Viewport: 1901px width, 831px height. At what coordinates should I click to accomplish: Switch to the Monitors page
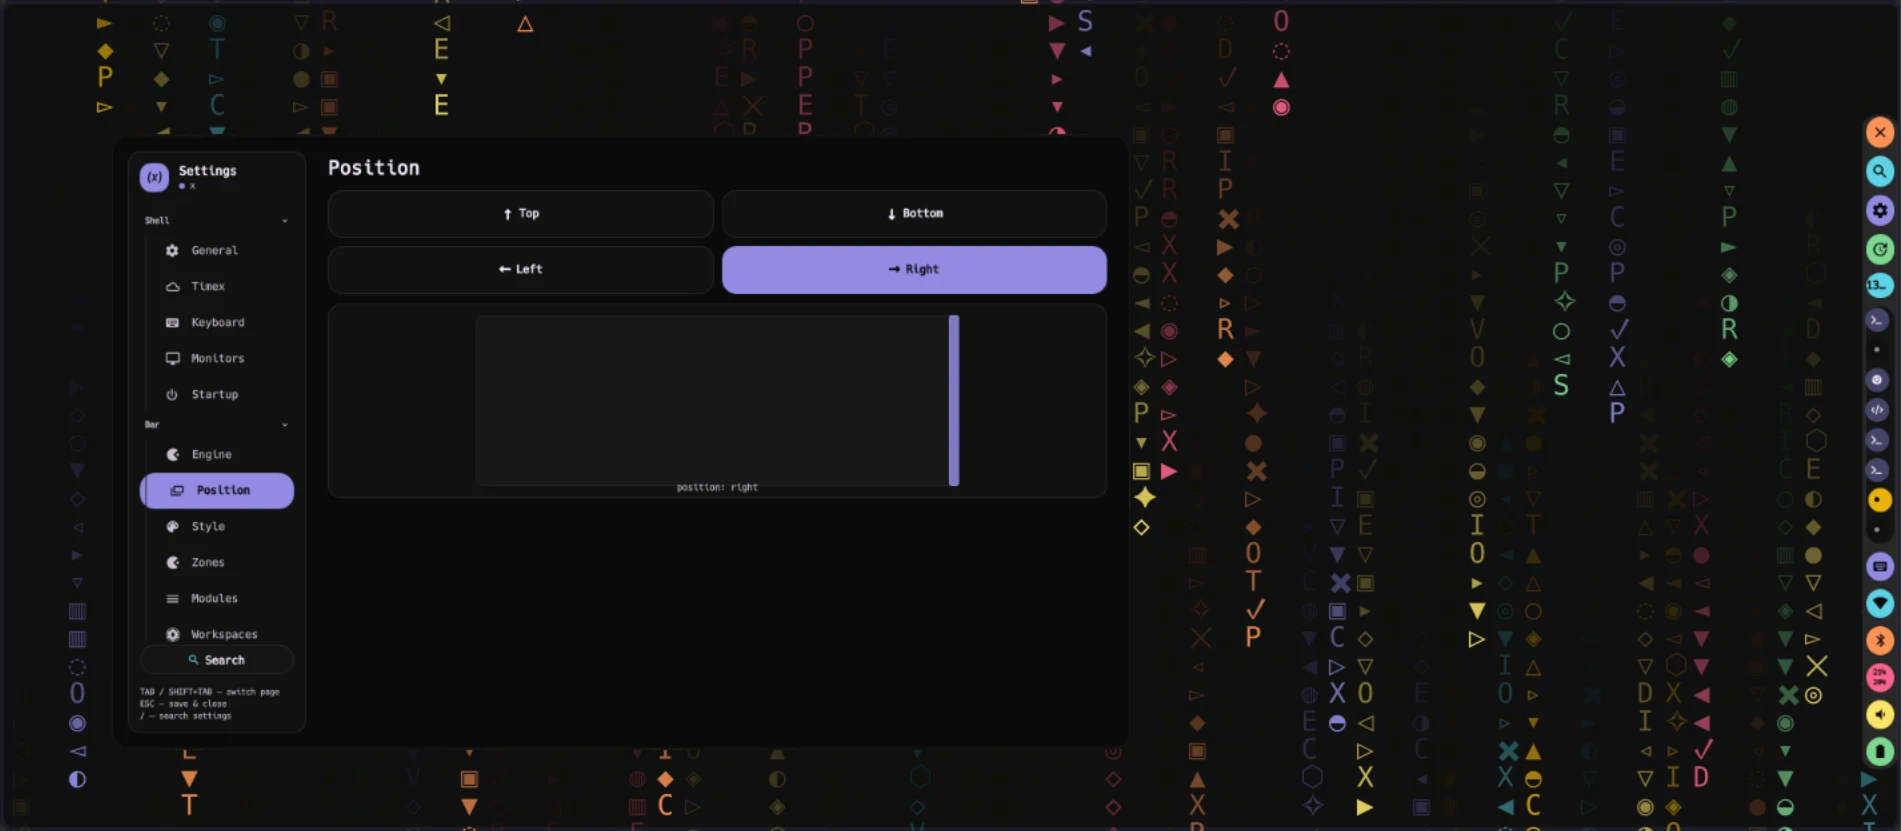click(217, 358)
